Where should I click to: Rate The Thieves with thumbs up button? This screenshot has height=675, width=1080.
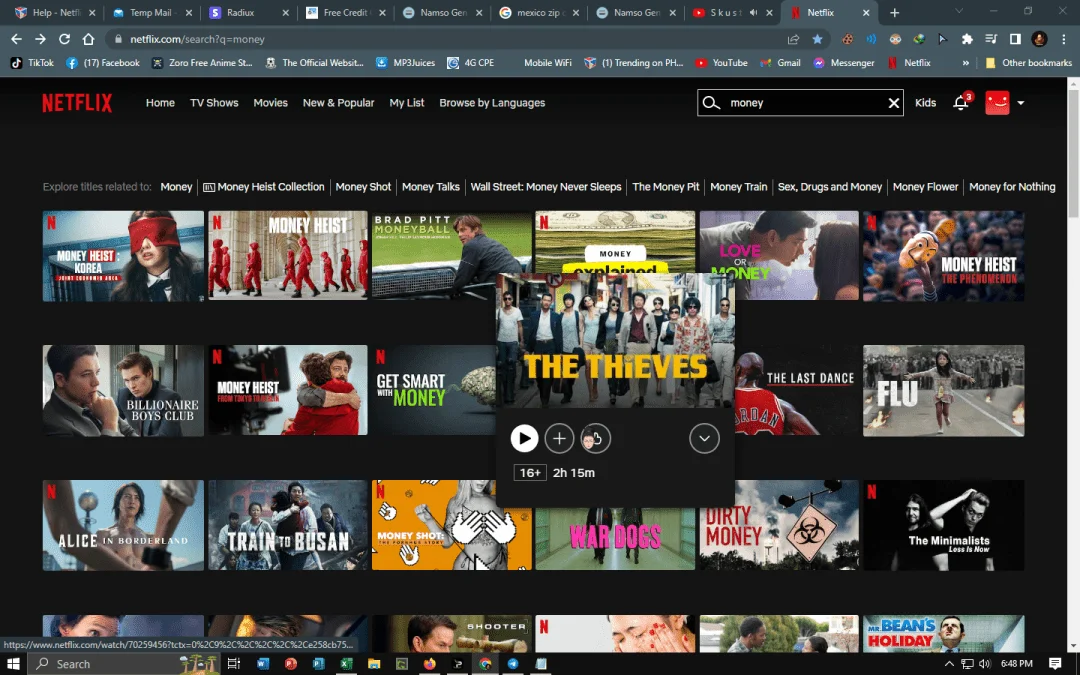596,439
